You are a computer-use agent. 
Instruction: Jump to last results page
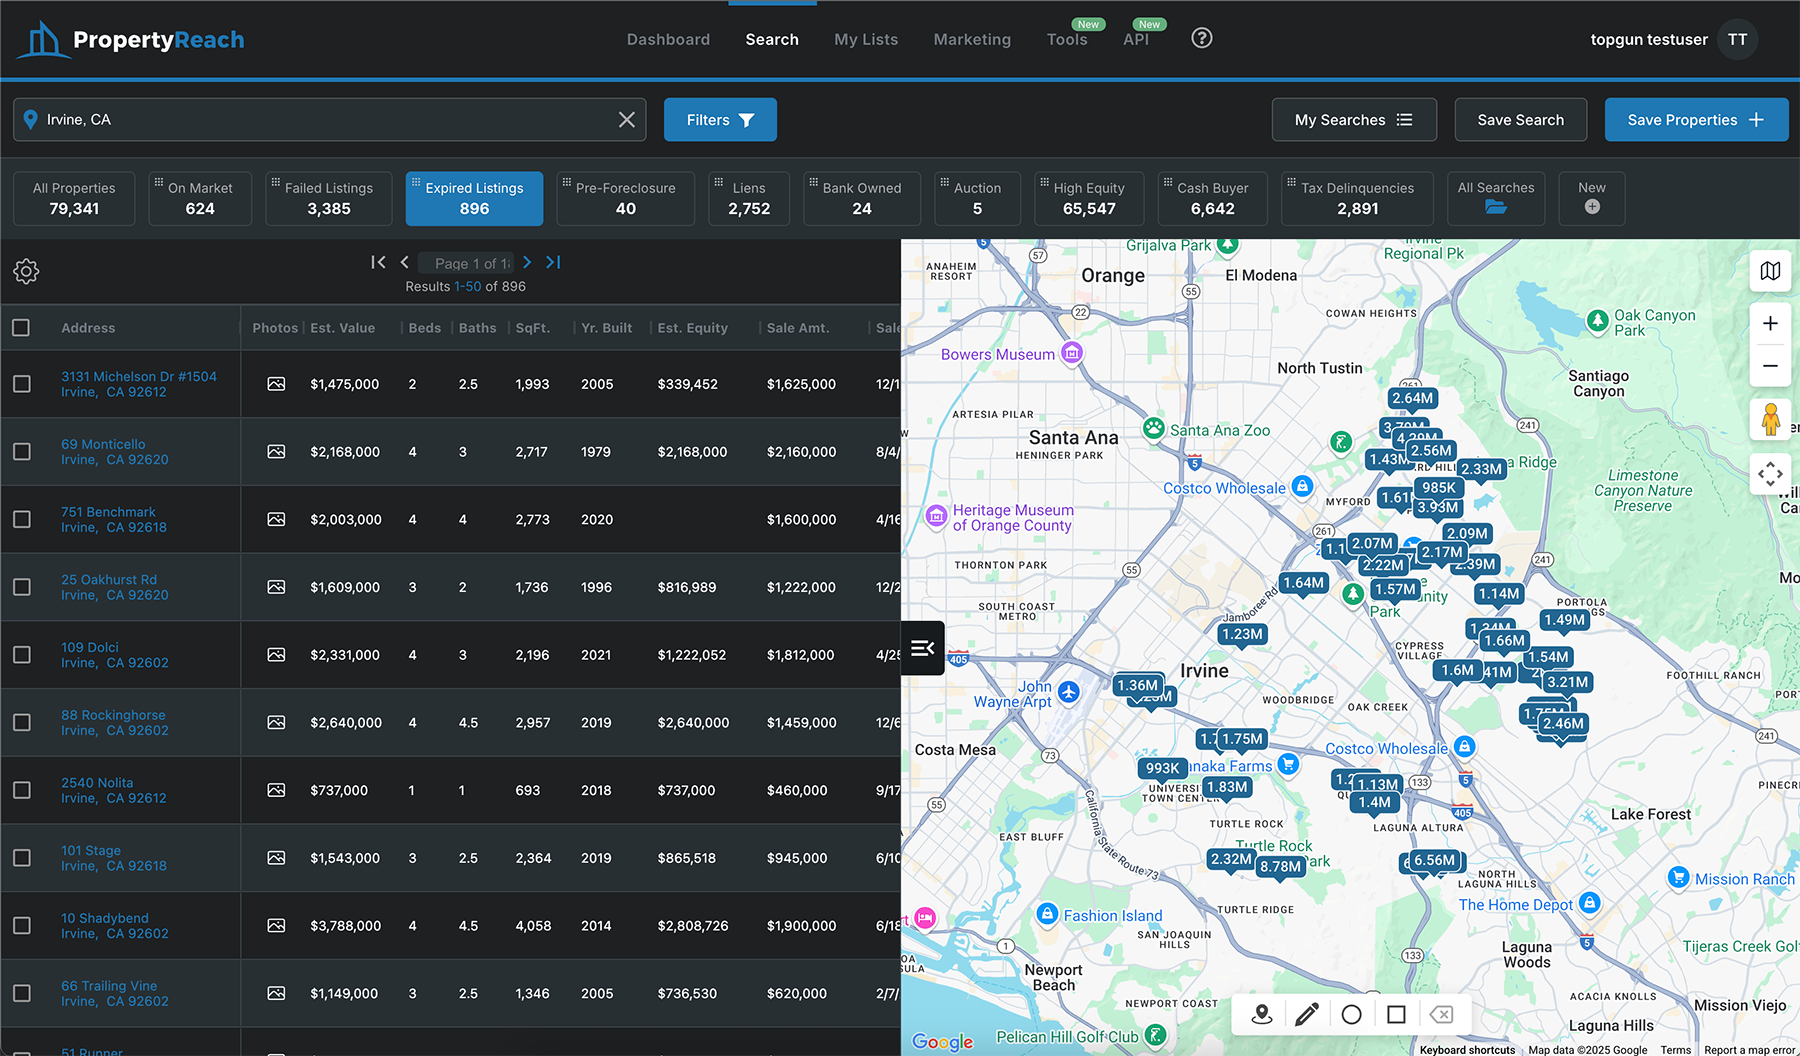[553, 262]
